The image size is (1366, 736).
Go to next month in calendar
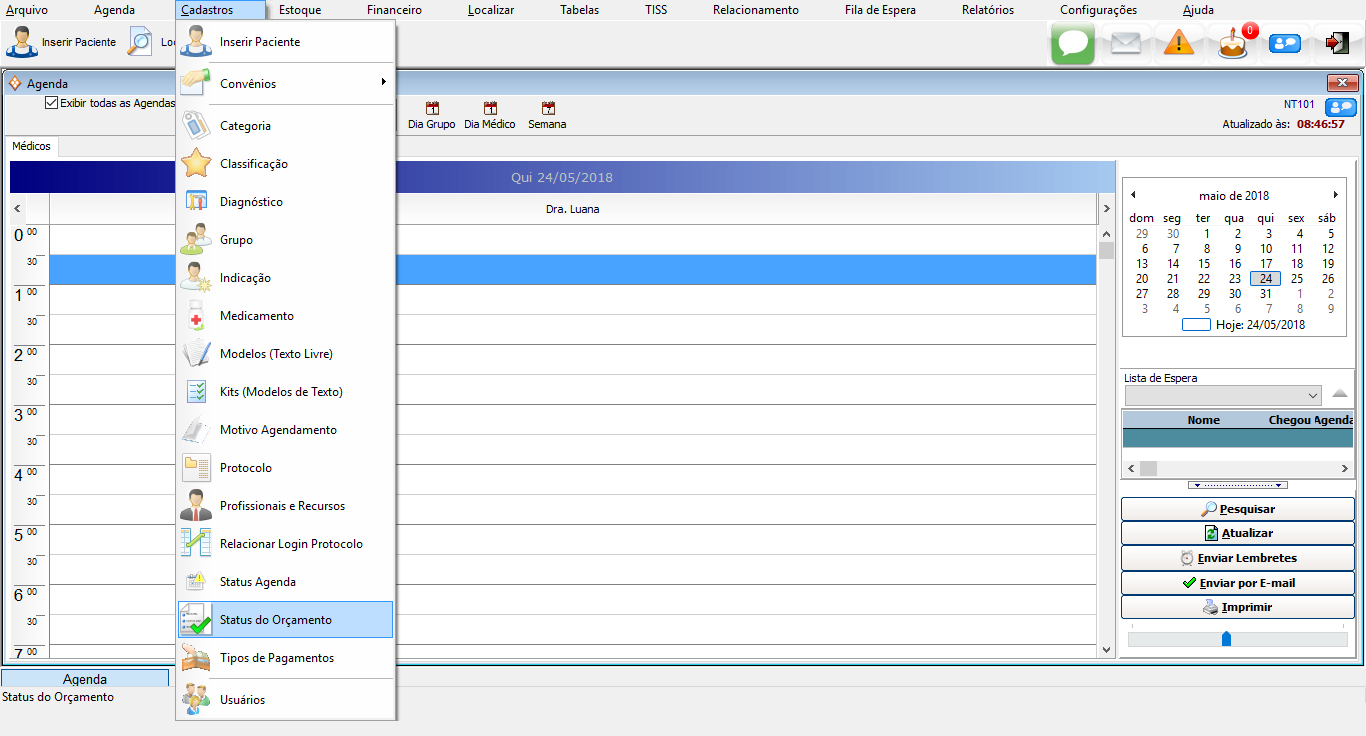[x=1335, y=195]
